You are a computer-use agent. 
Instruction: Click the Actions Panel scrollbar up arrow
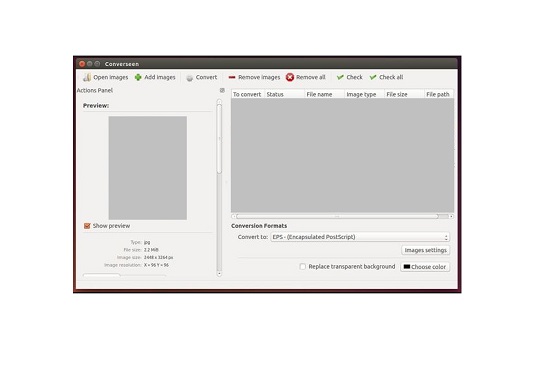tap(219, 101)
